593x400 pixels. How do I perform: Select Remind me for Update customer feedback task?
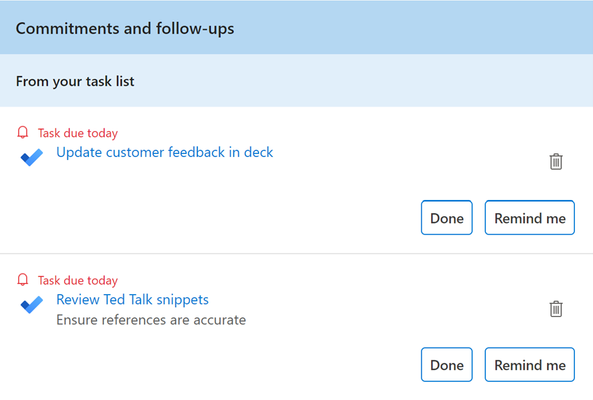pyautogui.click(x=530, y=218)
